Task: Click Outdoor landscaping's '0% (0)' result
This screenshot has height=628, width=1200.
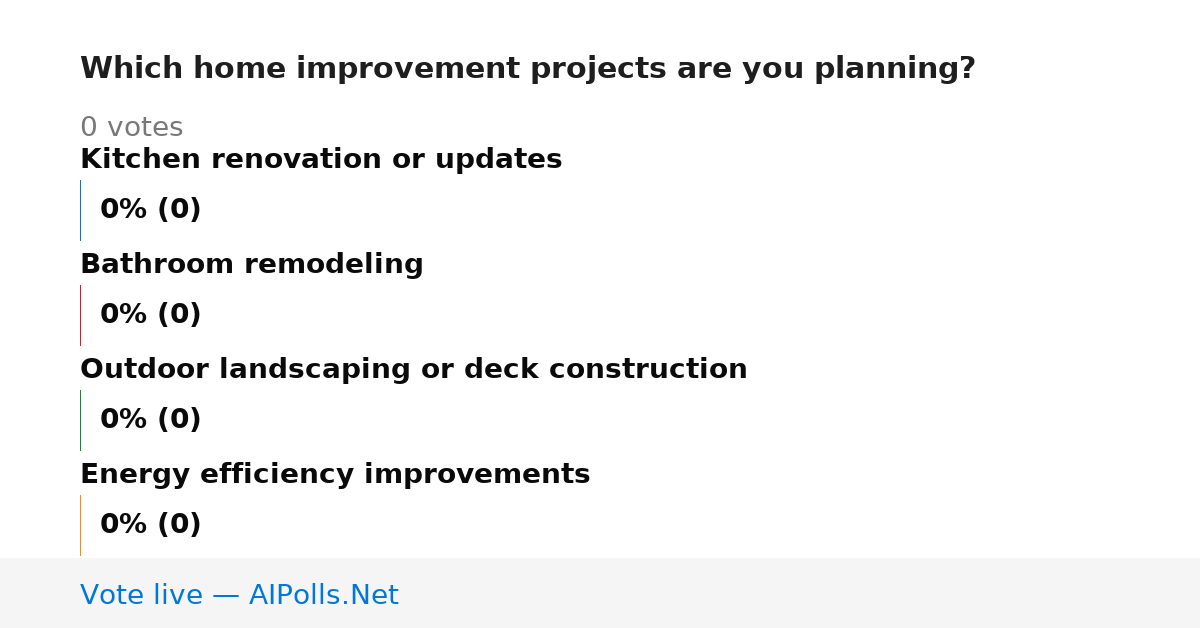Action: click(150, 420)
